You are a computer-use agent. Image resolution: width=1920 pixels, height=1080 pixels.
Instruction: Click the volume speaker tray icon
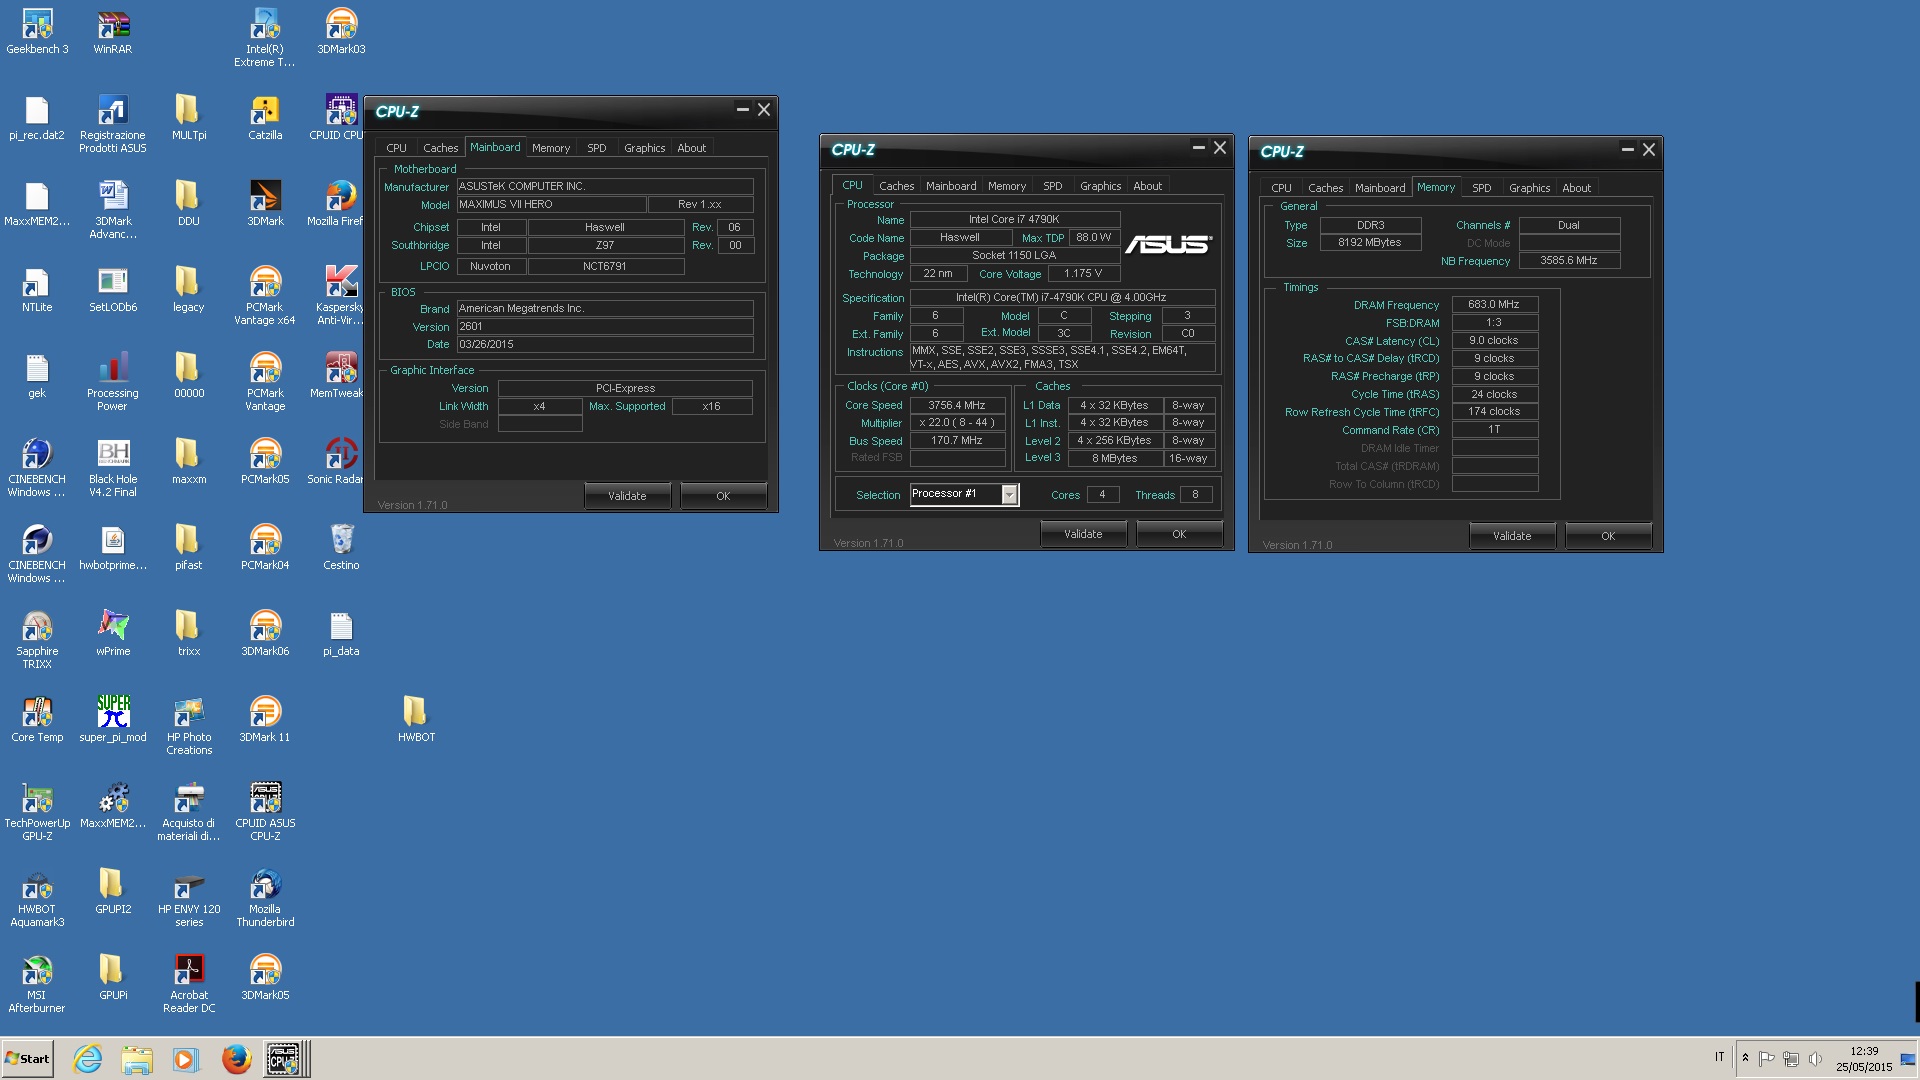[1815, 1058]
